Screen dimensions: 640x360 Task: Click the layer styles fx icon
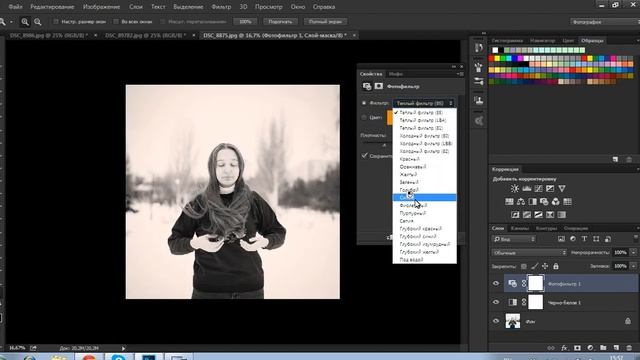[x=564, y=348]
